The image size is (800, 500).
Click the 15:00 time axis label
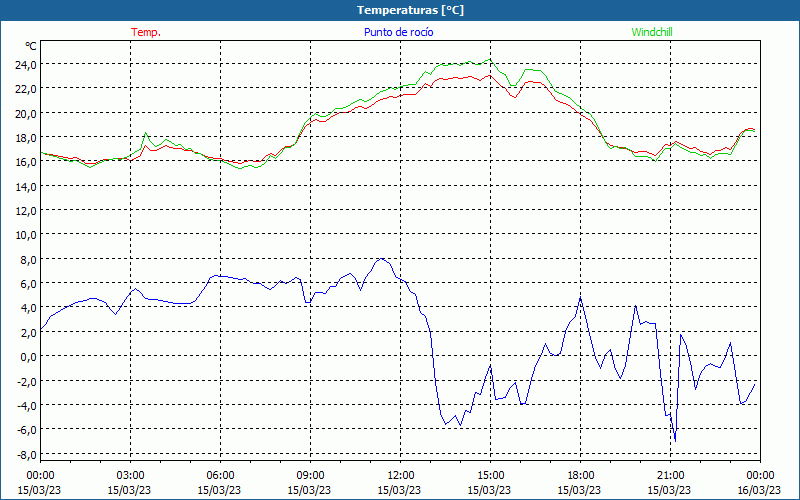click(x=490, y=476)
